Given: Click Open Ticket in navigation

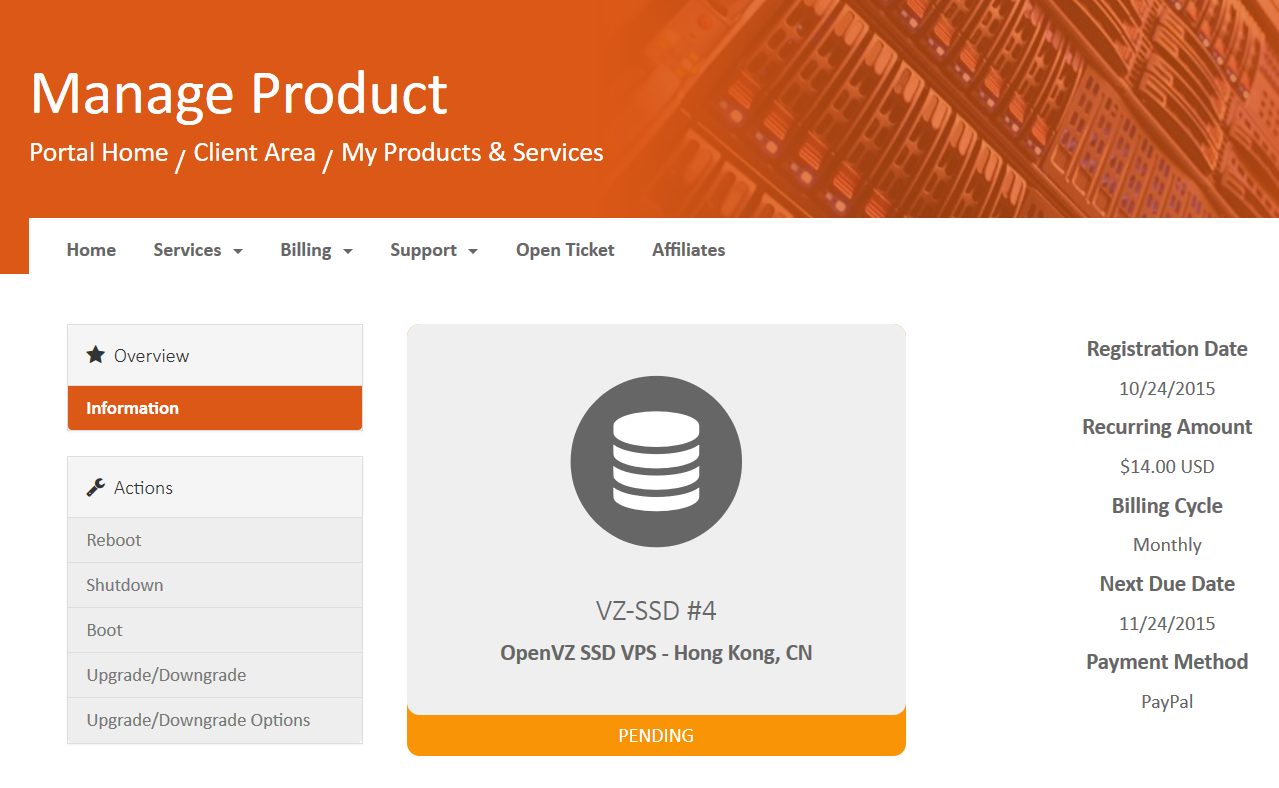Looking at the screenshot, I should click(565, 250).
